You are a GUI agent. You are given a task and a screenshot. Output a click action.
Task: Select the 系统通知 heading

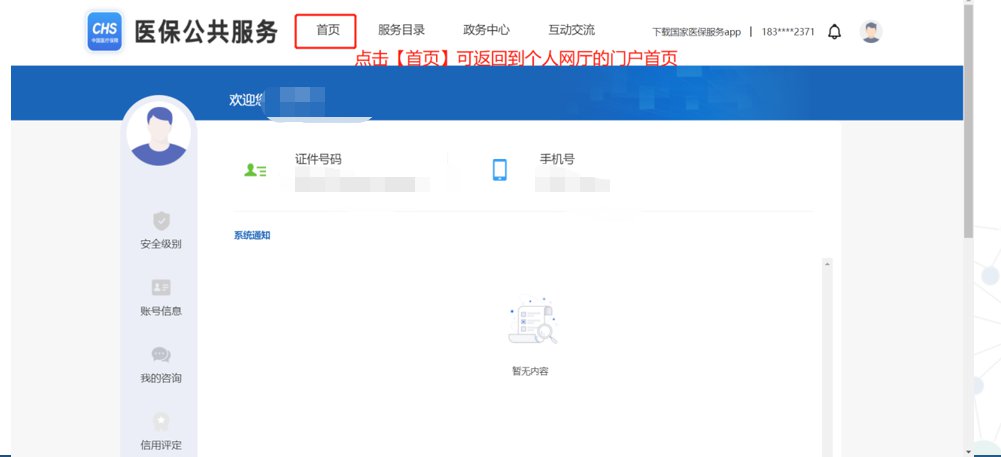[x=252, y=236]
